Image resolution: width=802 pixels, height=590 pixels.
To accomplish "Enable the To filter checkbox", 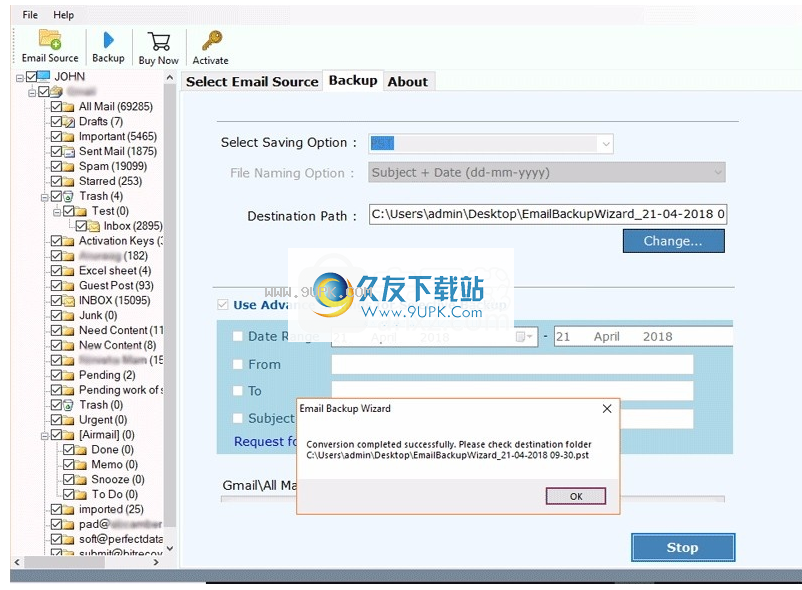I will pyautogui.click(x=237, y=391).
